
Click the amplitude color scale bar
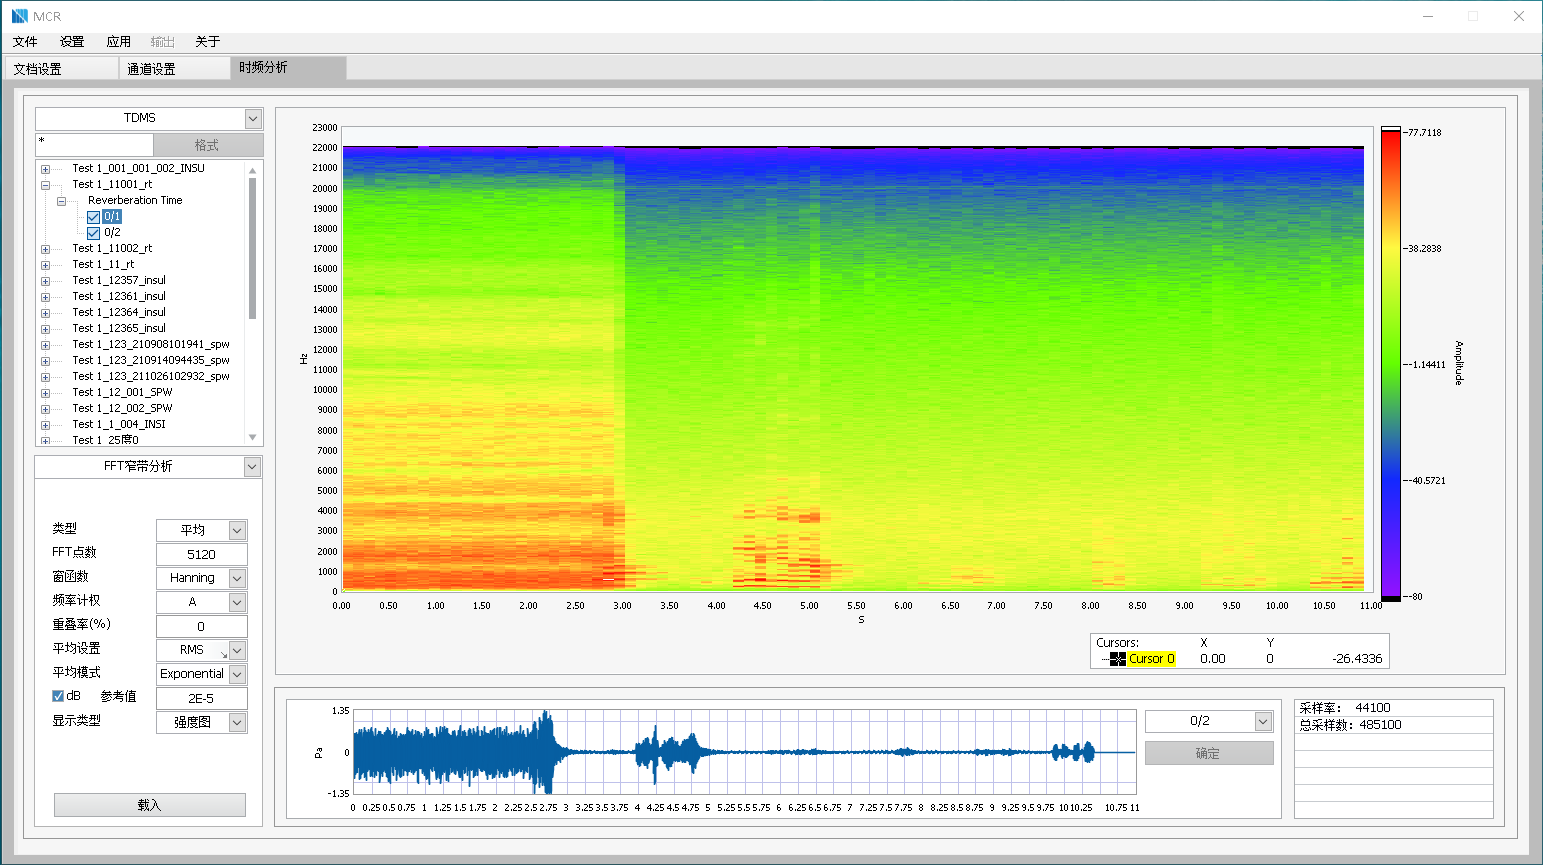point(1390,364)
